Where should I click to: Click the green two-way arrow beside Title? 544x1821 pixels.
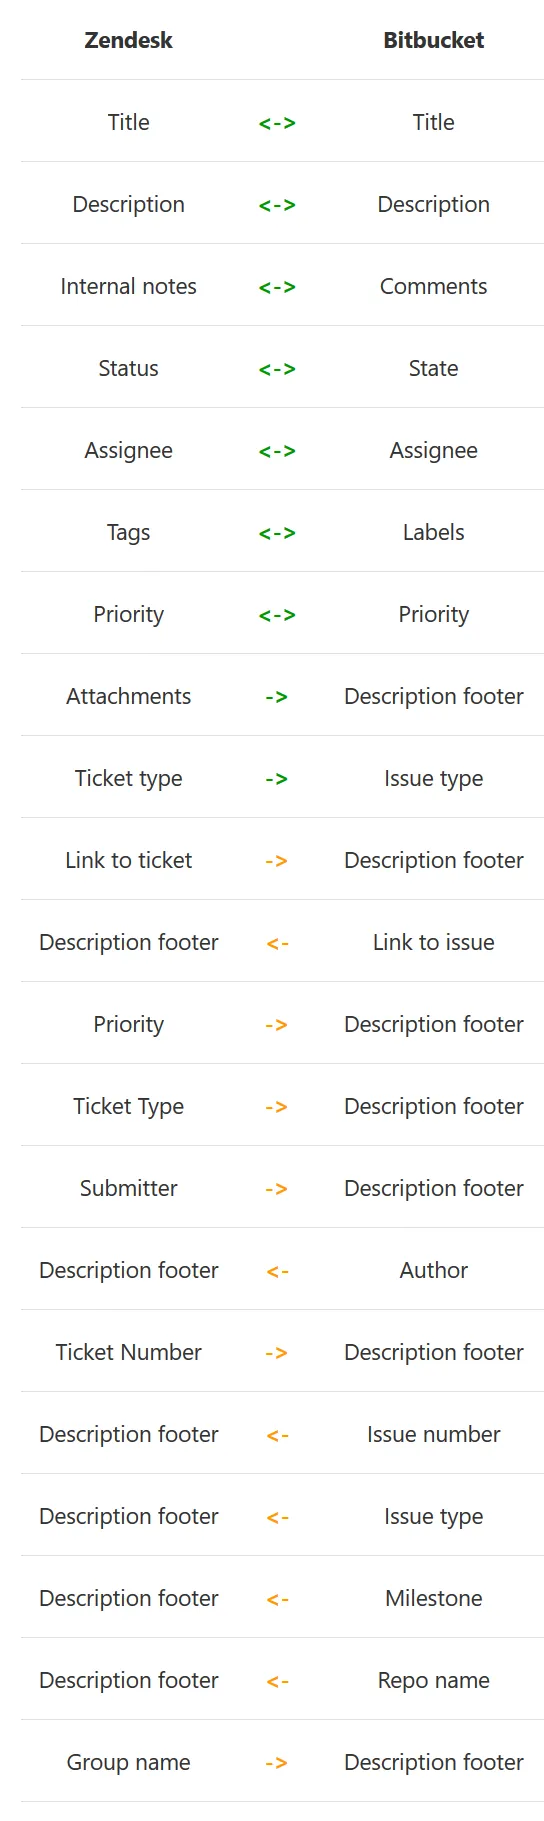tap(277, 123)
